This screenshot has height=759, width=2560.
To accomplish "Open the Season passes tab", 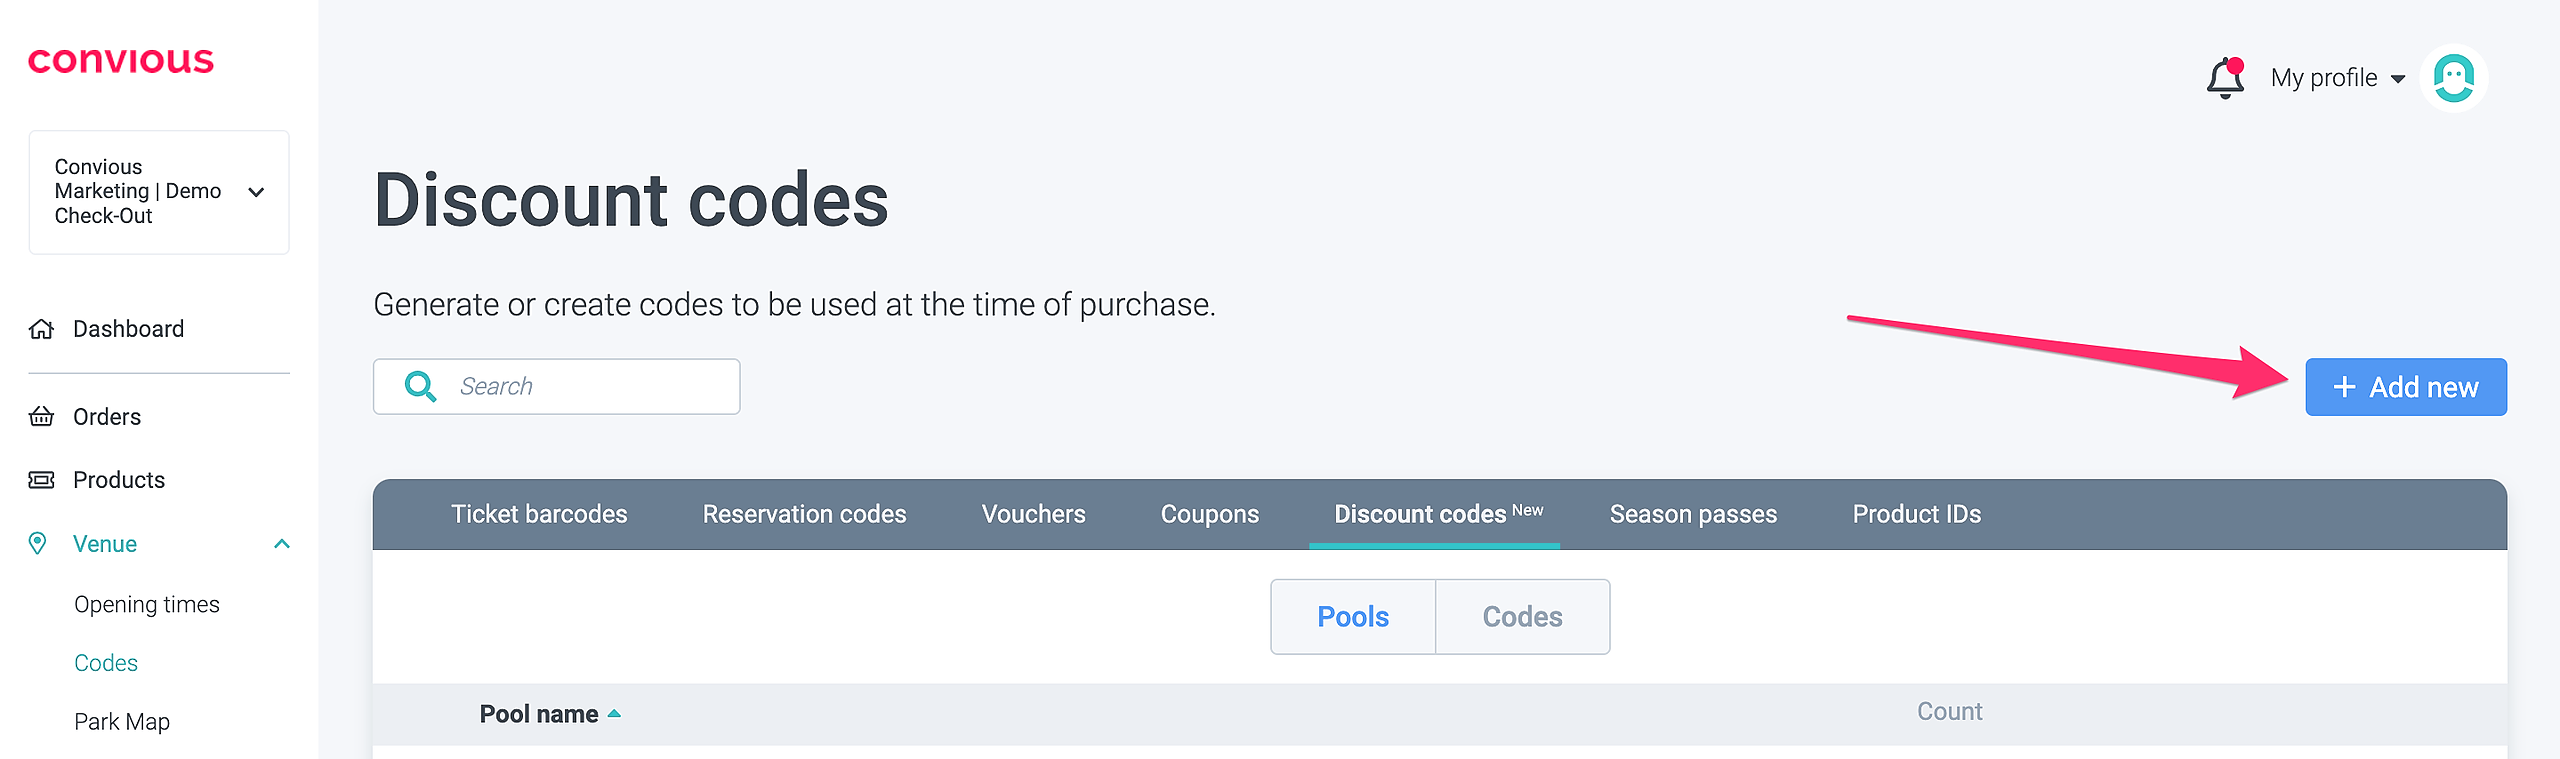I will [x=1693, y=514].
